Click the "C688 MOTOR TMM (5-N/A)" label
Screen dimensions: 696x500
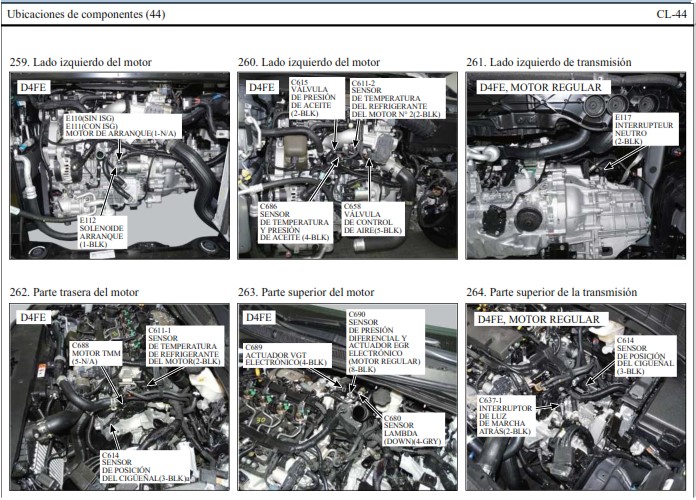pyautogui.click(x=96, y=353)
